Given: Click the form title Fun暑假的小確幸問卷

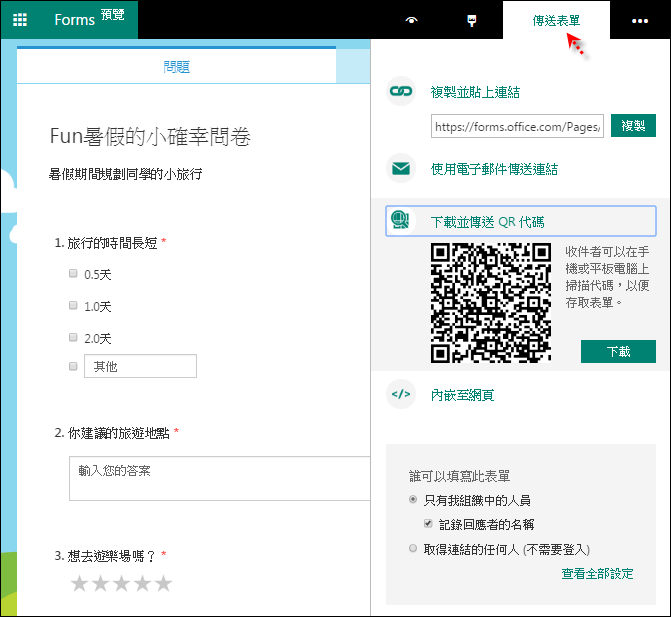Looking at the screenshot, I should [x=150, y=136].
